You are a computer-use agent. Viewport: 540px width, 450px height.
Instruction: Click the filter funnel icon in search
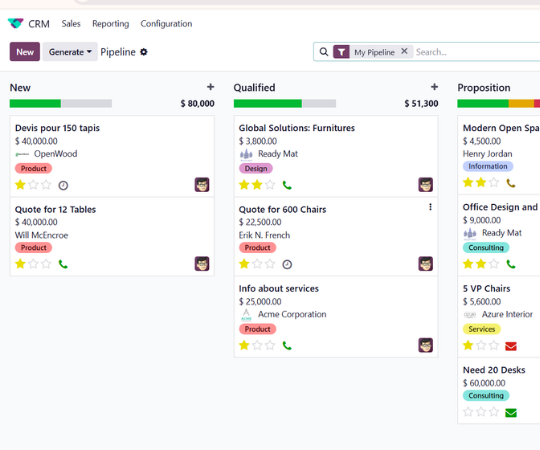pyautogui.click(x=341, y=52)
